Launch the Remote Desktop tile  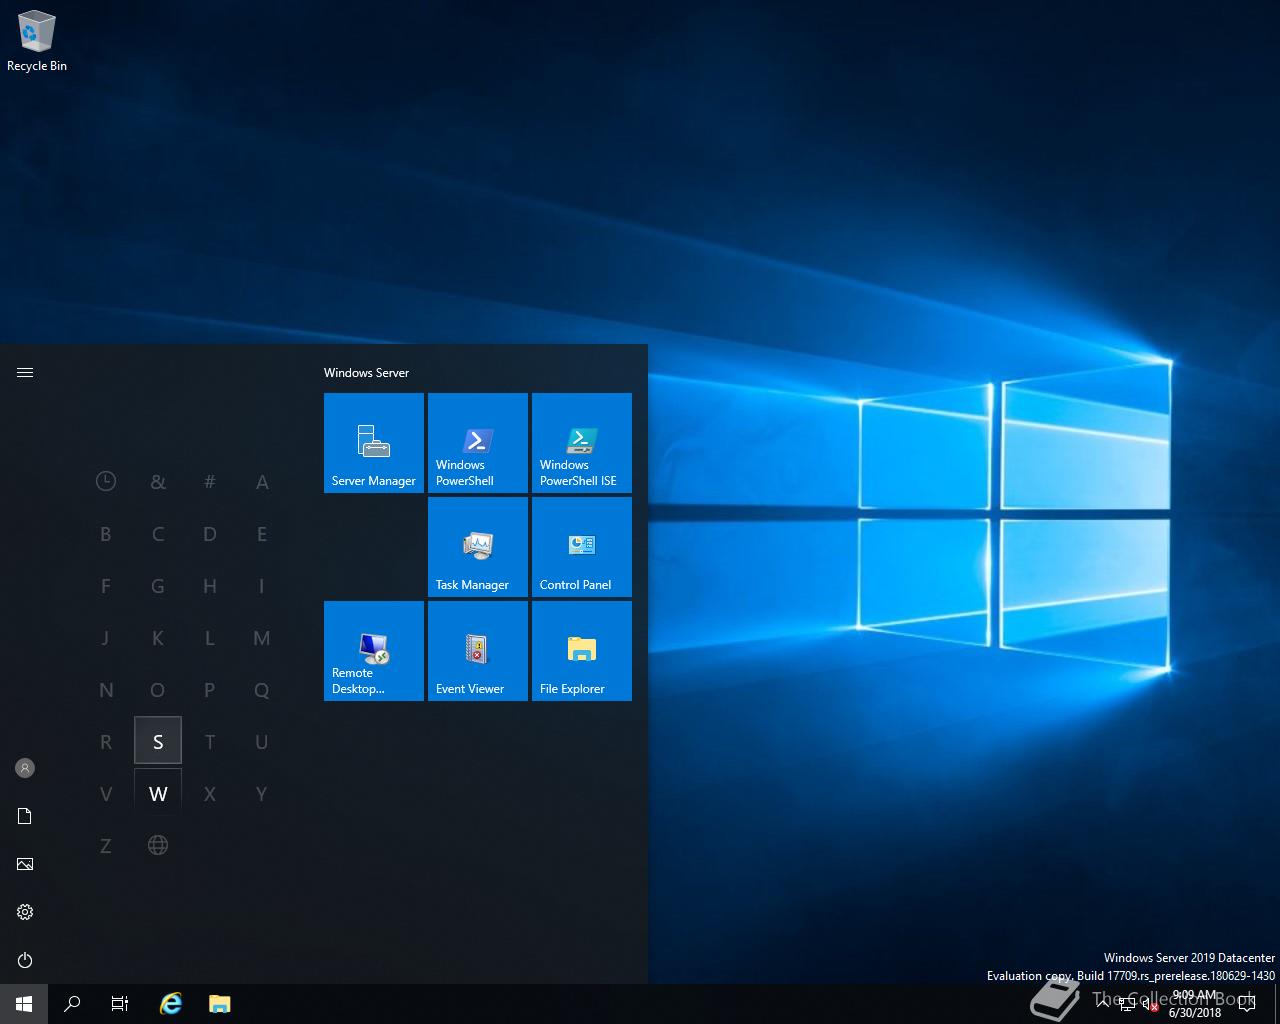[374, 651]
